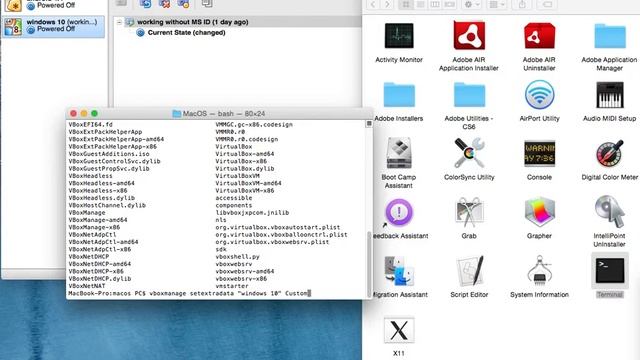
Task: Click 'org.virtualbox.vboxwebsrv.plist' in Terminal
Action: pos(272,242)
